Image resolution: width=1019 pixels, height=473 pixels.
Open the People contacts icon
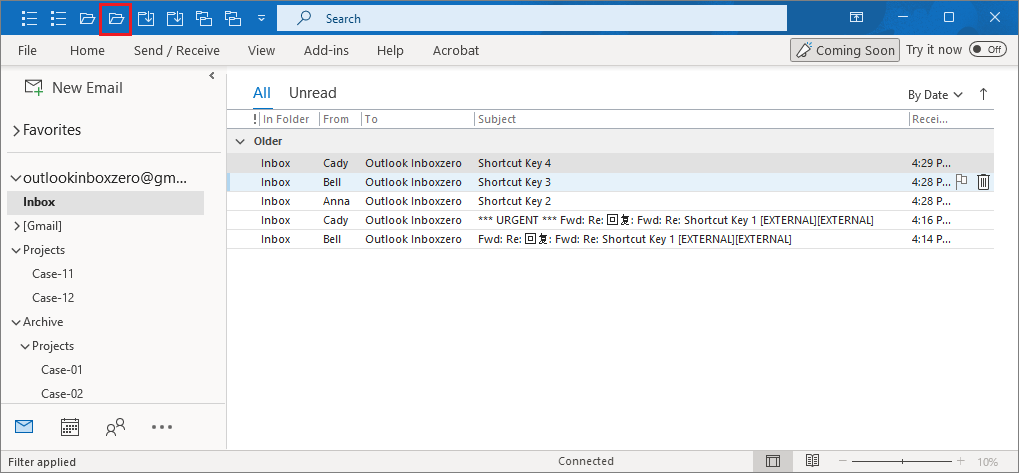[x=115, y=427]
